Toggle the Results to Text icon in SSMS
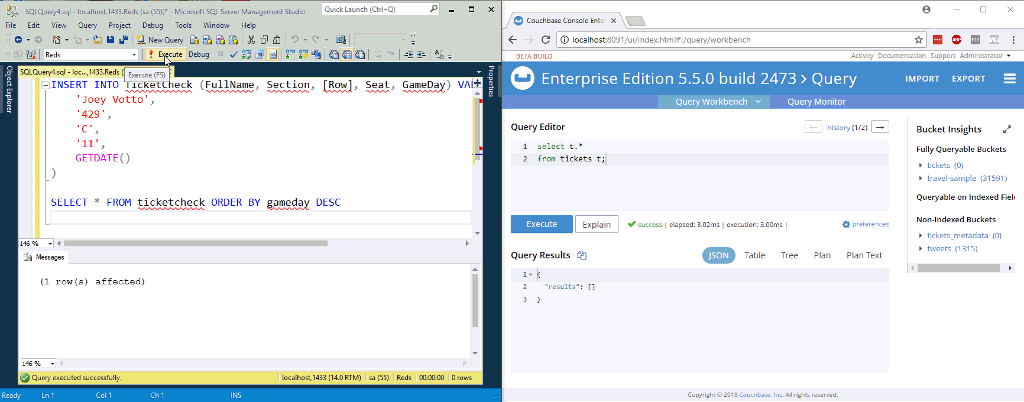1024x402 pixels. click(334, 55)
